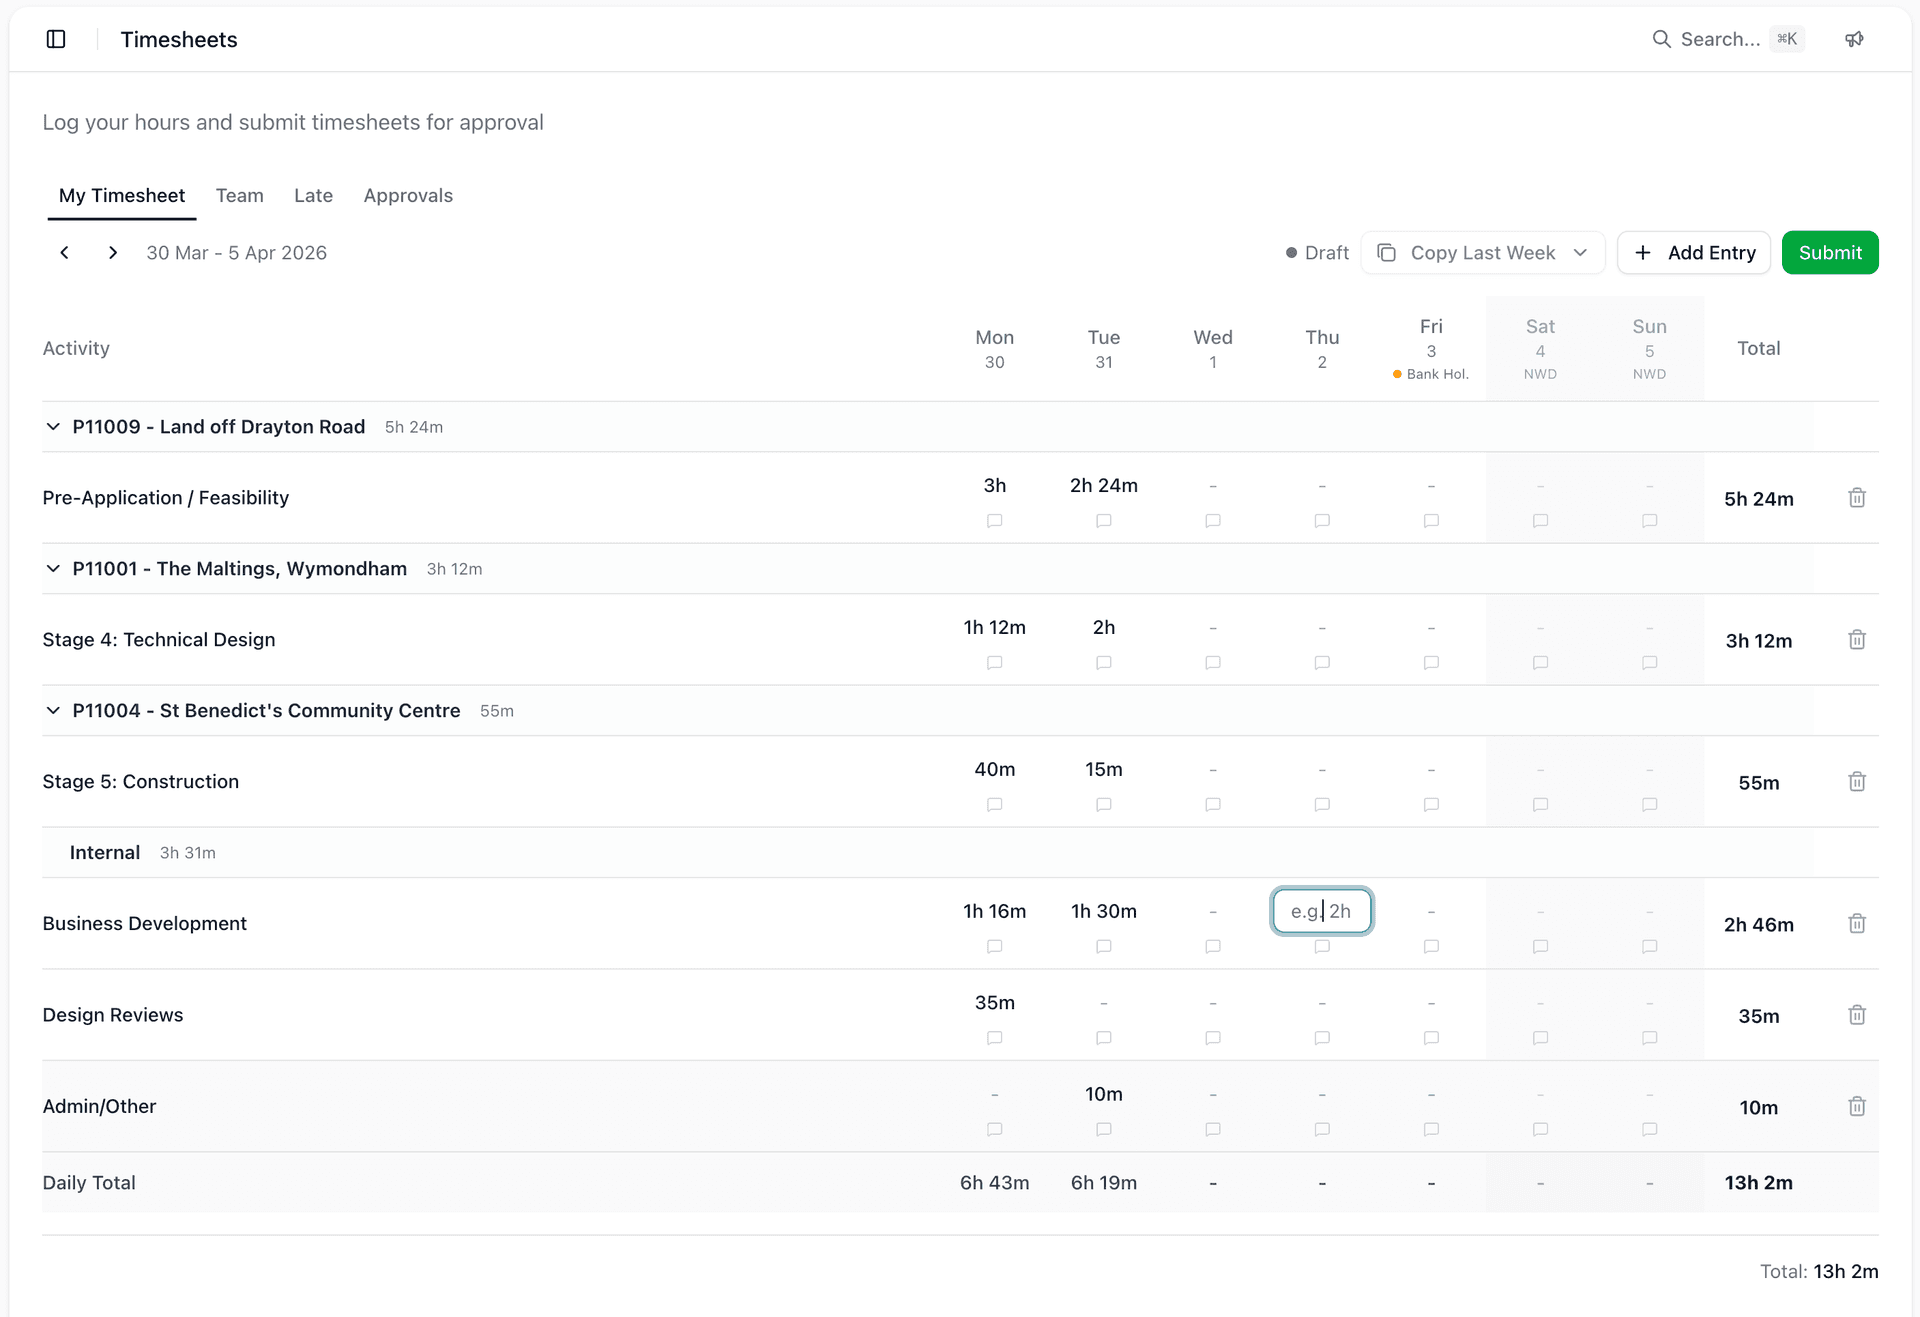Go to the previous week

(65, 253)
